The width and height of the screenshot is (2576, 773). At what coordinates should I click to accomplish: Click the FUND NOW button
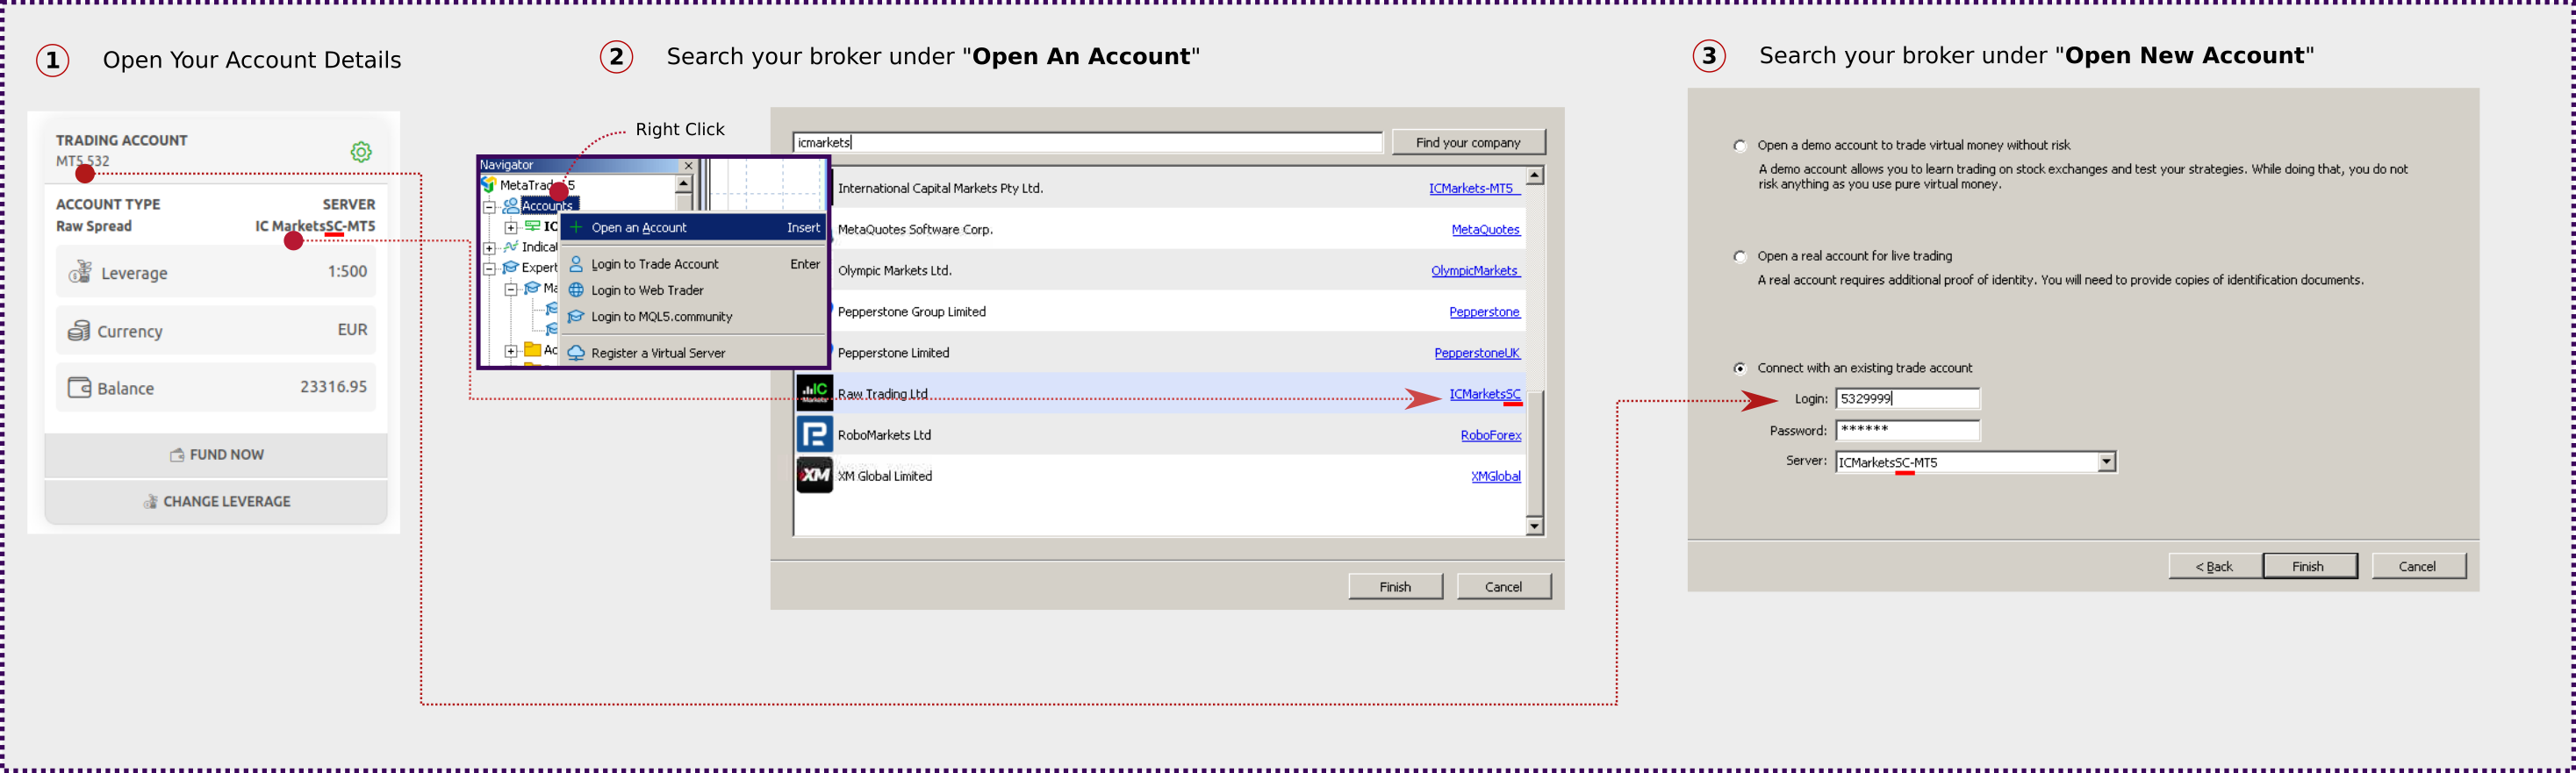click(216, 455)
